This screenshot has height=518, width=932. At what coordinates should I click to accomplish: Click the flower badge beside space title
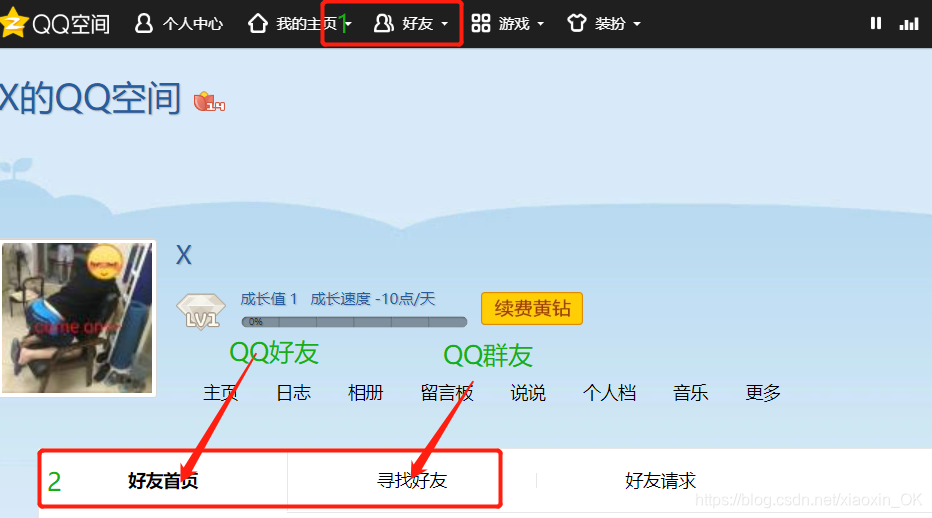click(209, 102)
